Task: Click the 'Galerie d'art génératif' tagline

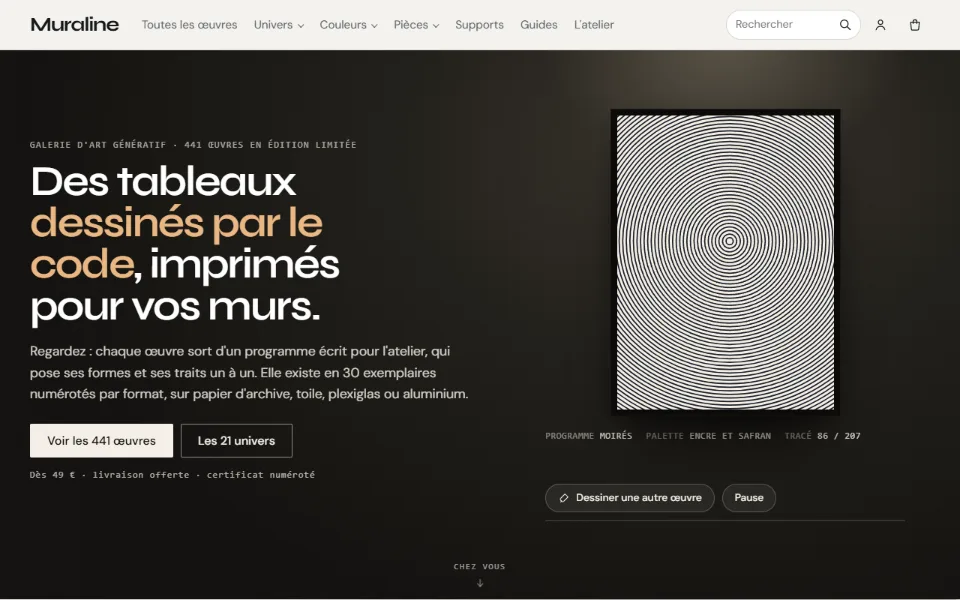Action: click(x=193, y=145)
